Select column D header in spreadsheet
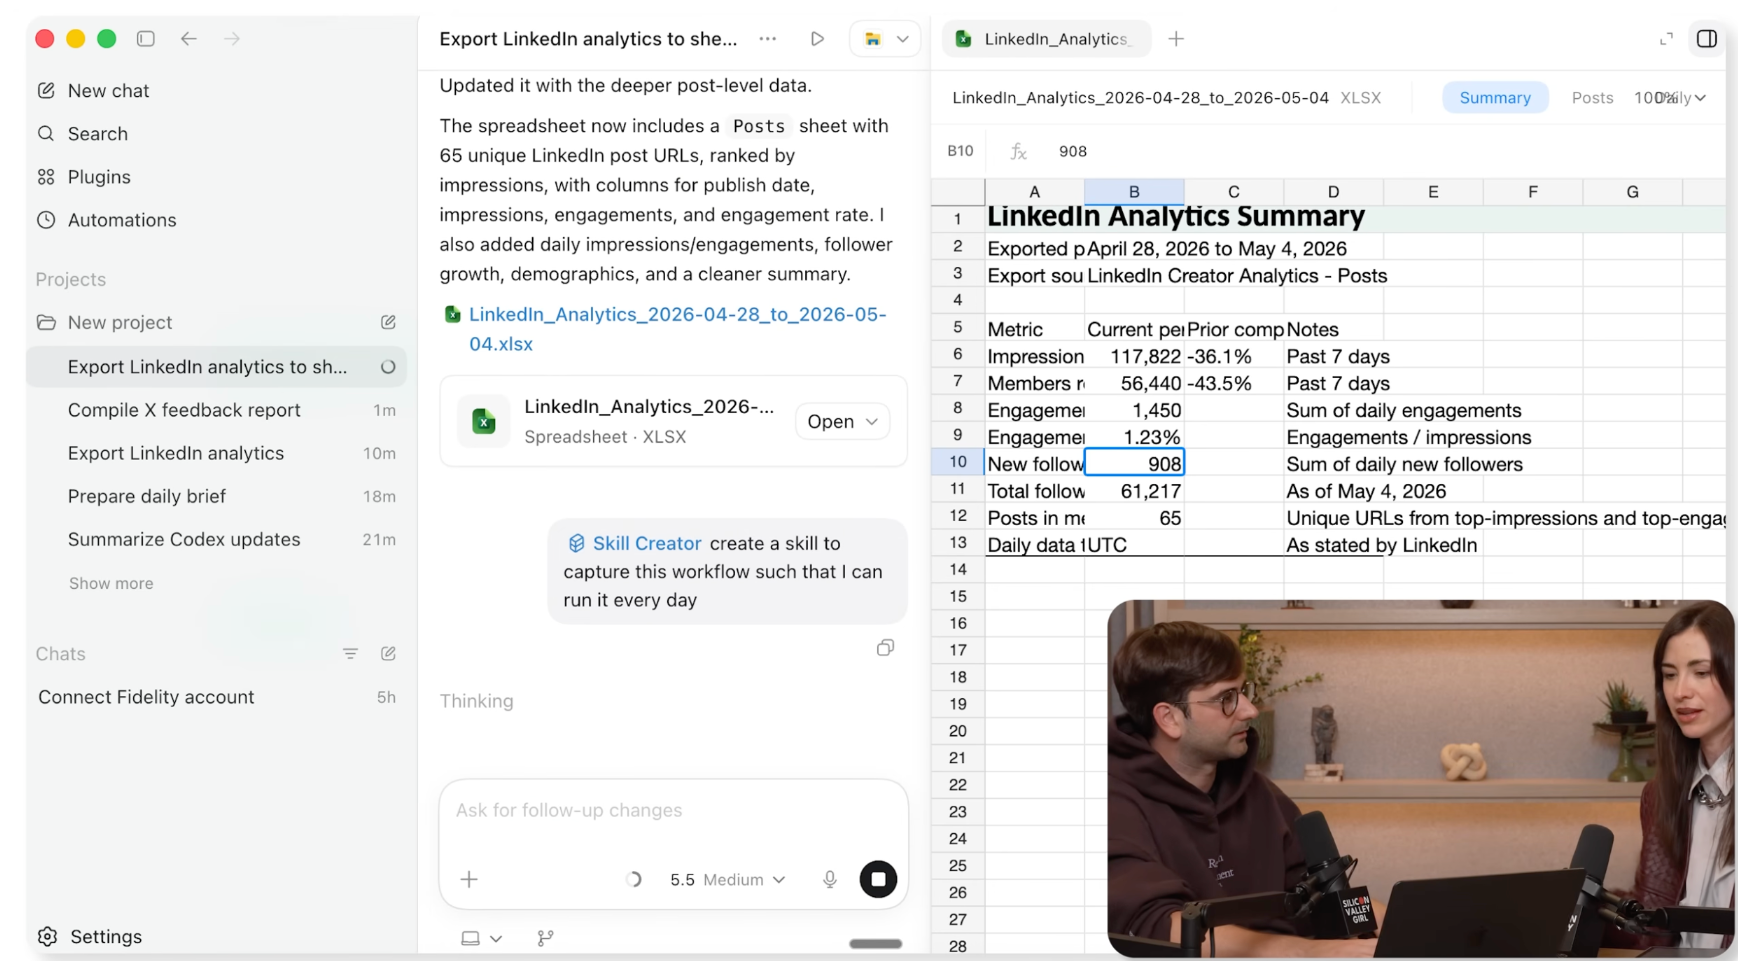 pos(1333,192)
